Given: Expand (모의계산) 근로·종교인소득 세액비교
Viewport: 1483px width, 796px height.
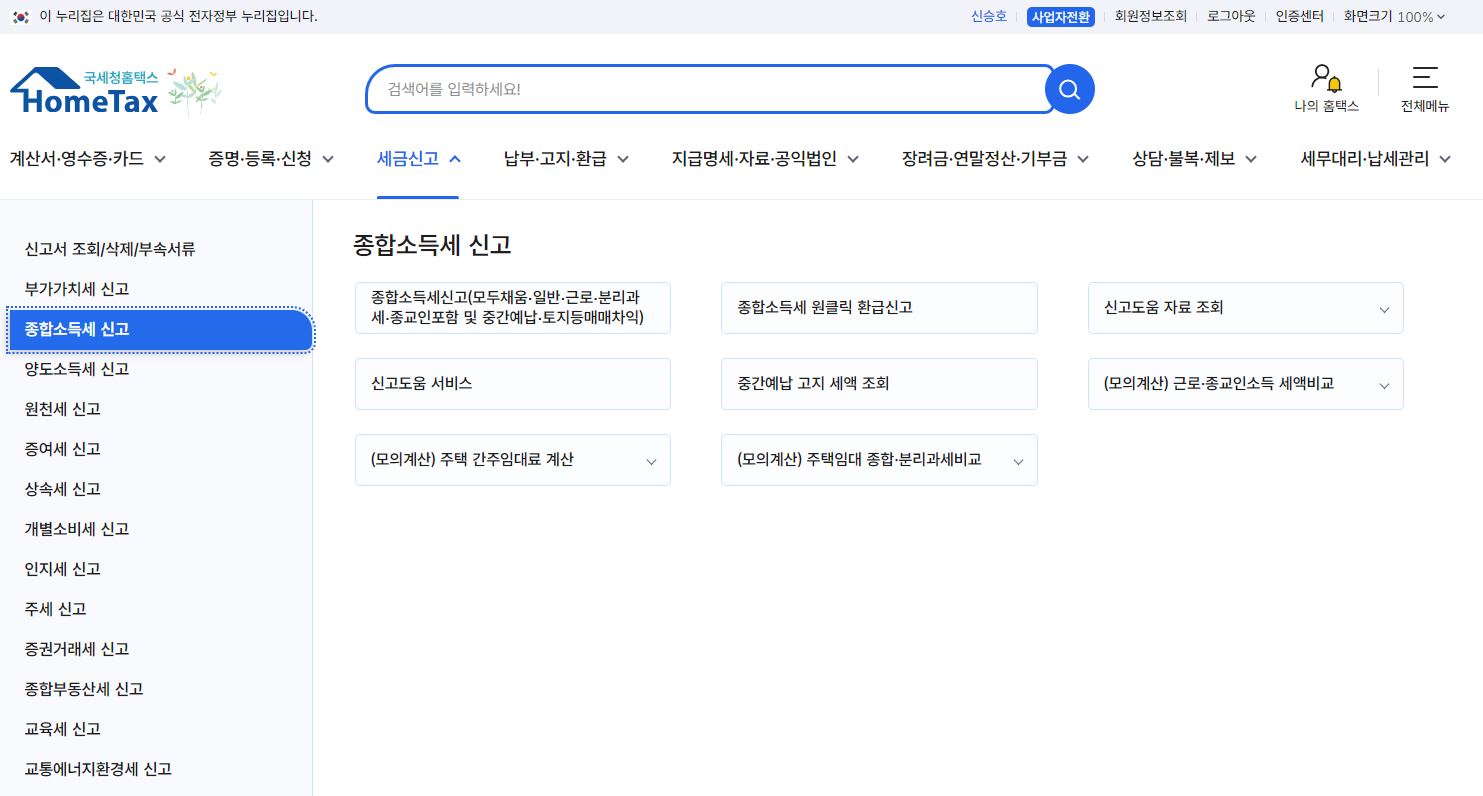Looking at the screenshot, I should click(x=1385, y=384).
